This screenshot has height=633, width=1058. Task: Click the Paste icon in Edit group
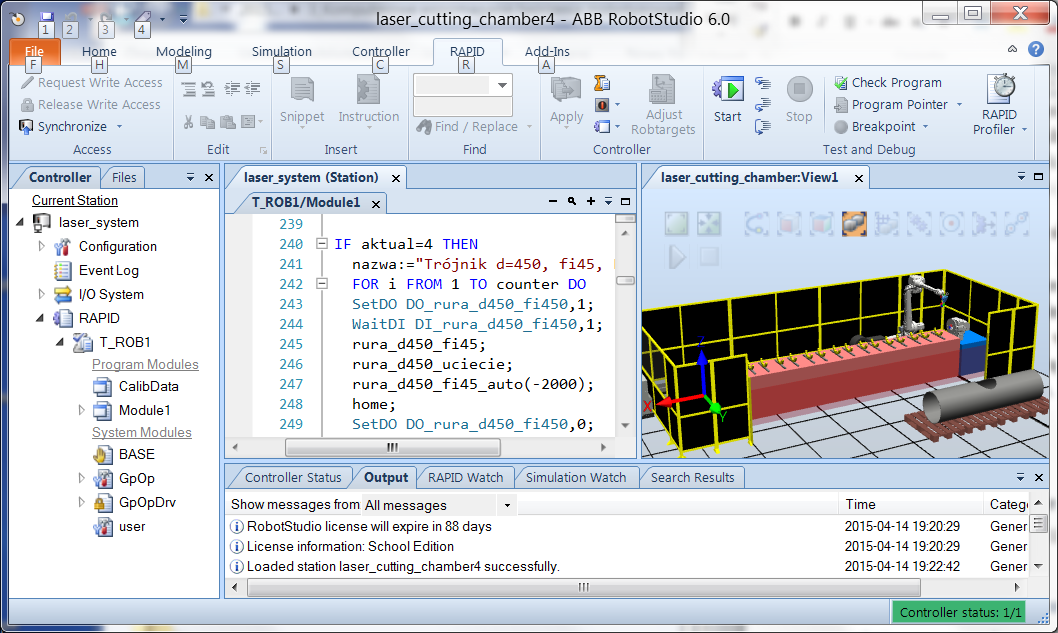pos(228,121)
